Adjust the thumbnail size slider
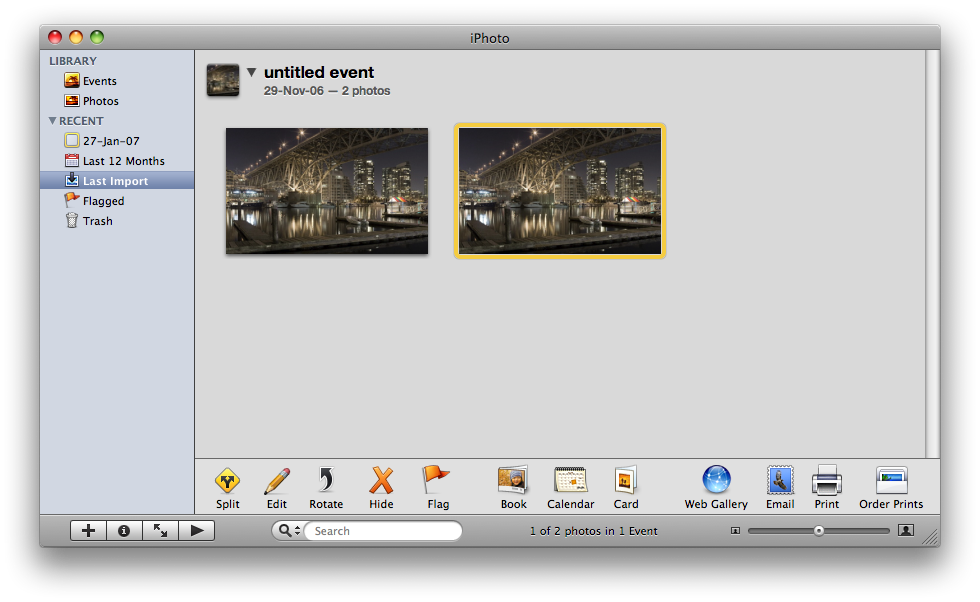Viewport: 980px width, 602px height. point(819,531)
